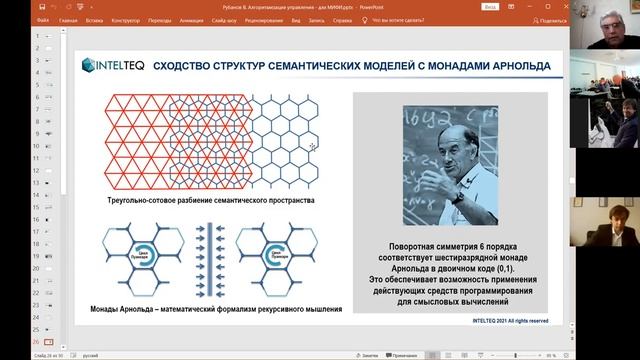
Task: Click the zoom slider handle
Action: coord(516,356)
